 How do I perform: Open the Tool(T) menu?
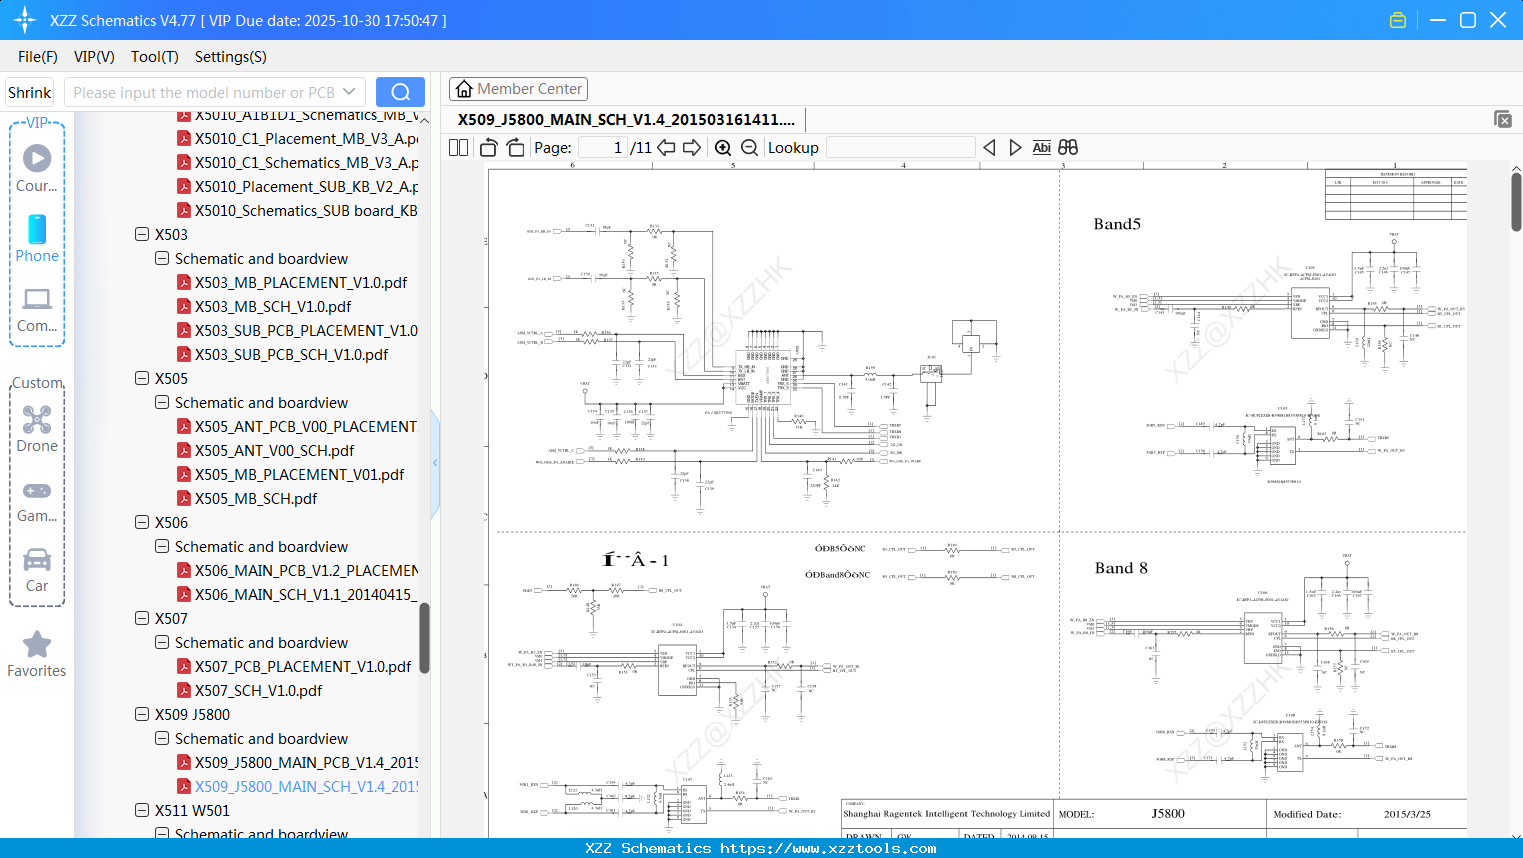pos(155,57)
